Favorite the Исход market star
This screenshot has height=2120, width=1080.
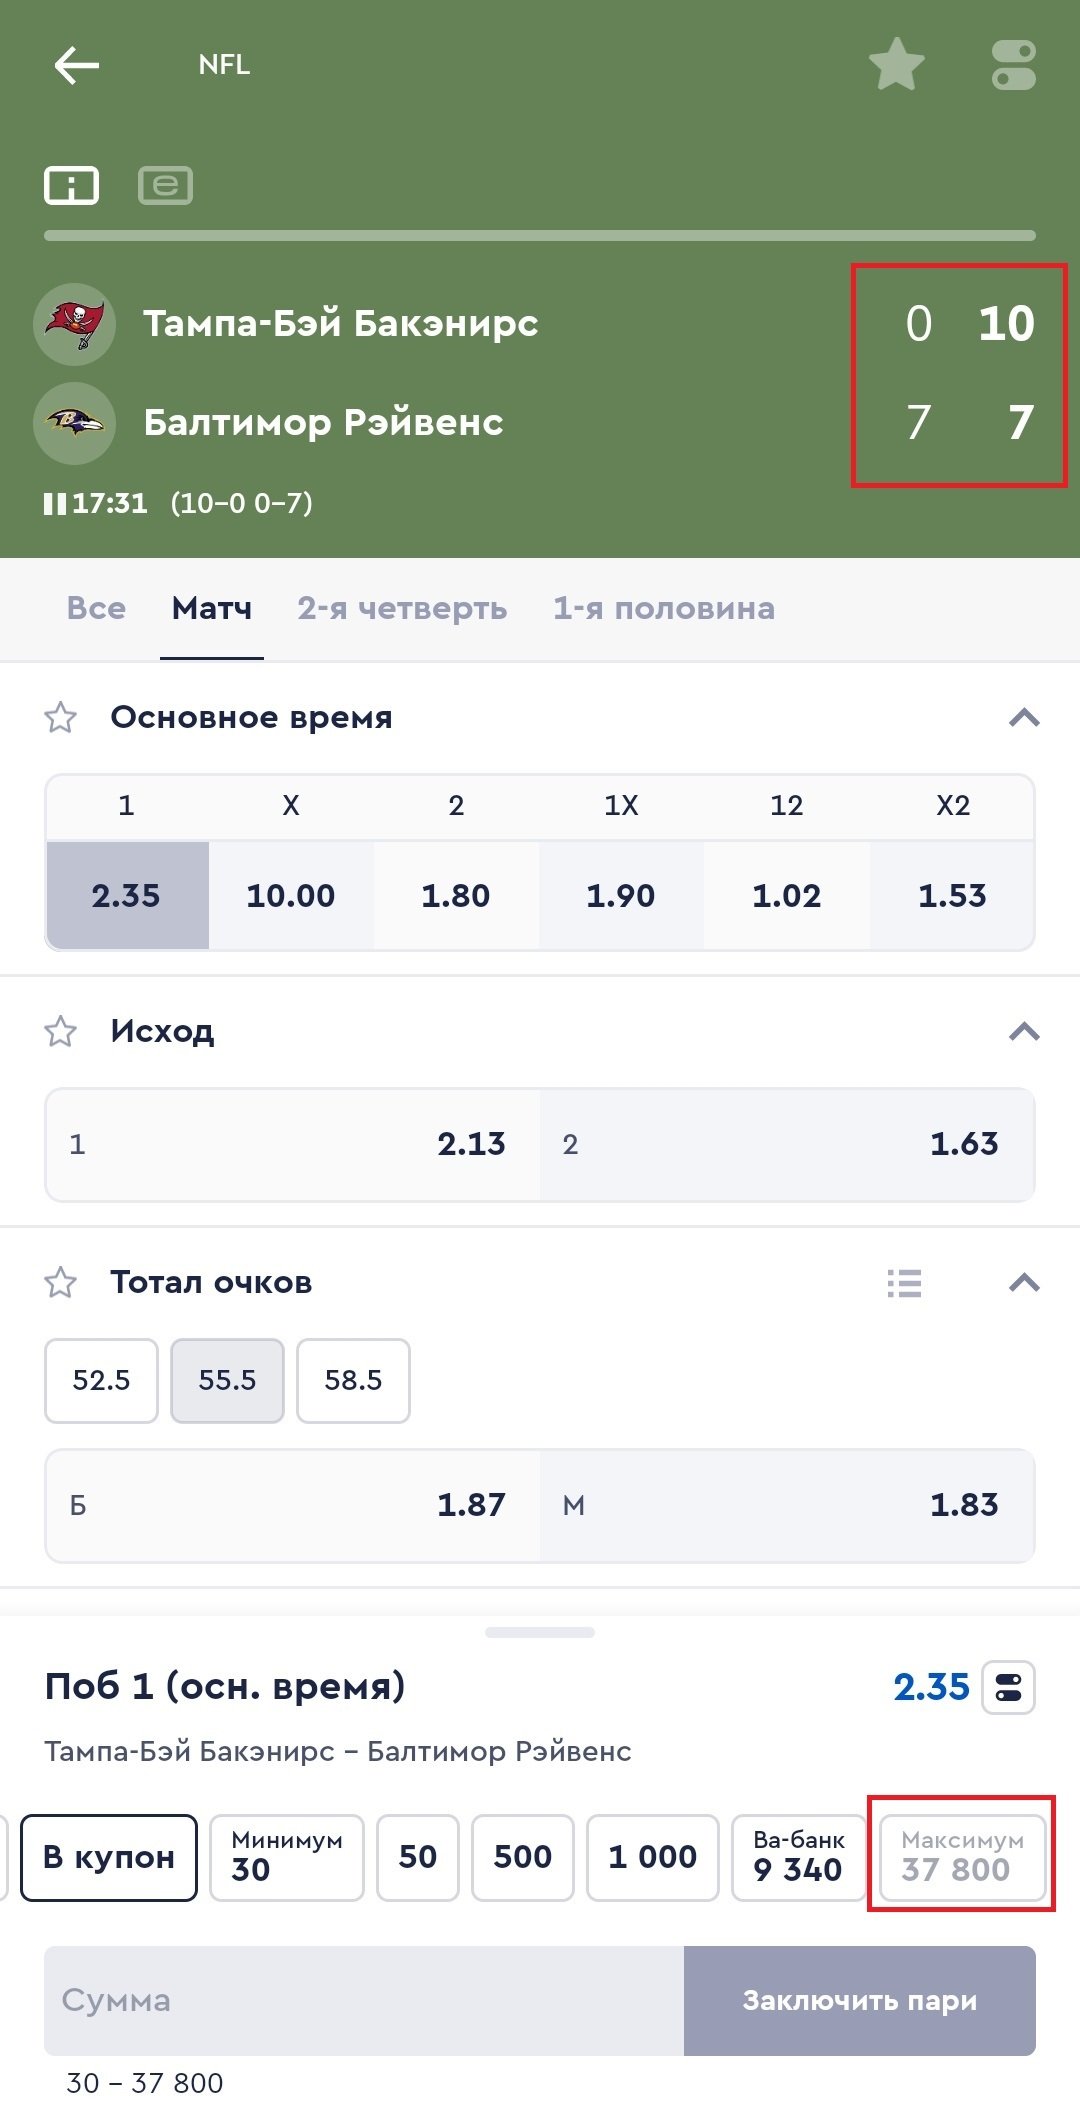61,1032
